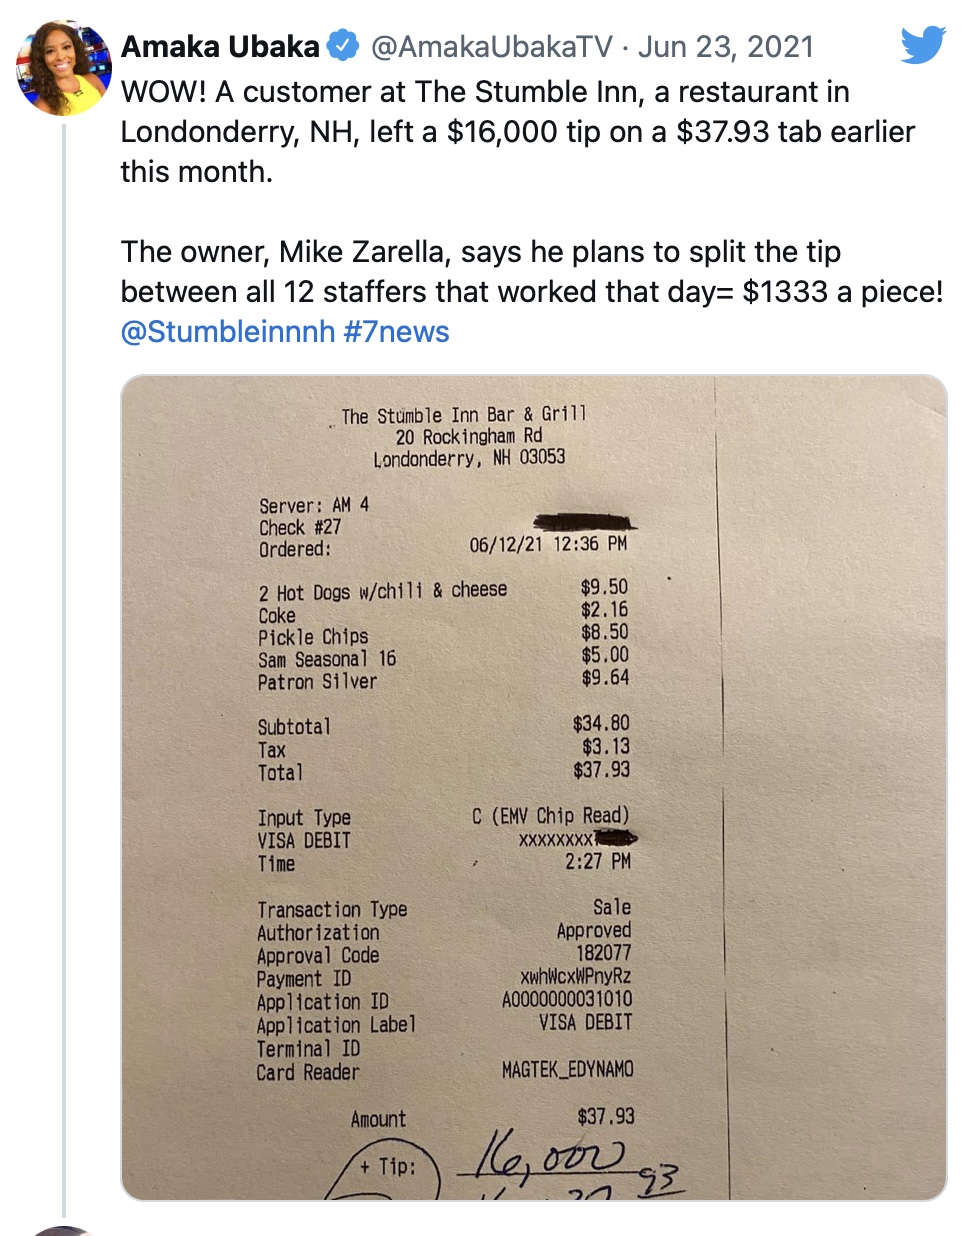The height and width of the screenshot is (1236, 966).
Task: Click the blue verified badge
Action: point(344,46)
